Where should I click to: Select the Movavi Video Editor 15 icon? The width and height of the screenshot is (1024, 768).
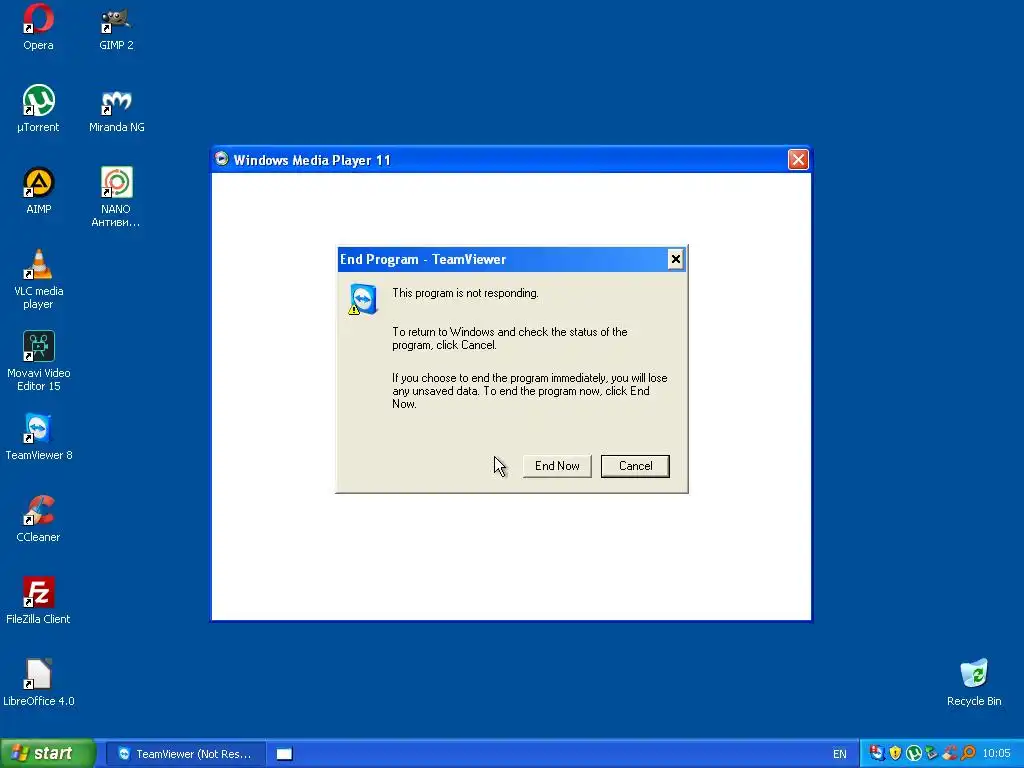pyautogui.click(x=39, y=361)
